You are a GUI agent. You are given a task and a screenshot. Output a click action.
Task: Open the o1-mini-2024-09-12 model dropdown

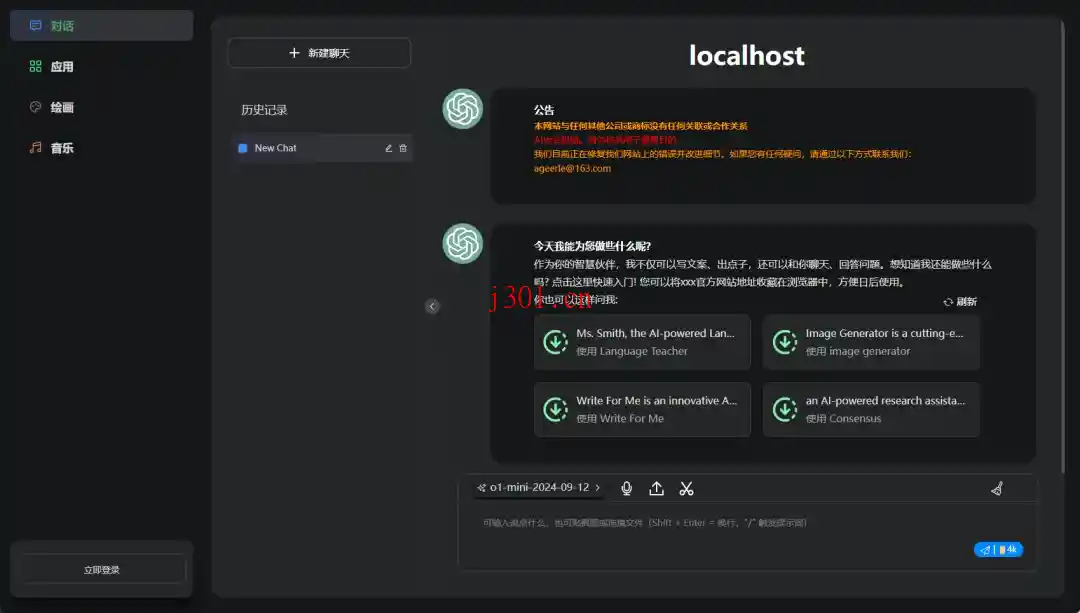(536, 488)
